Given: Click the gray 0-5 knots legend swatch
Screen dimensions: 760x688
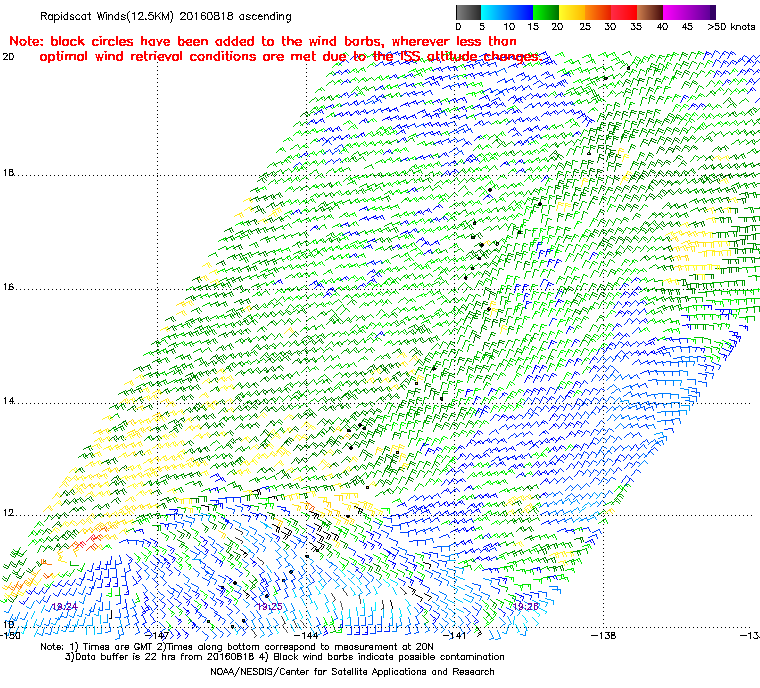Looking at the screenshot, I should tap(468, 12).
